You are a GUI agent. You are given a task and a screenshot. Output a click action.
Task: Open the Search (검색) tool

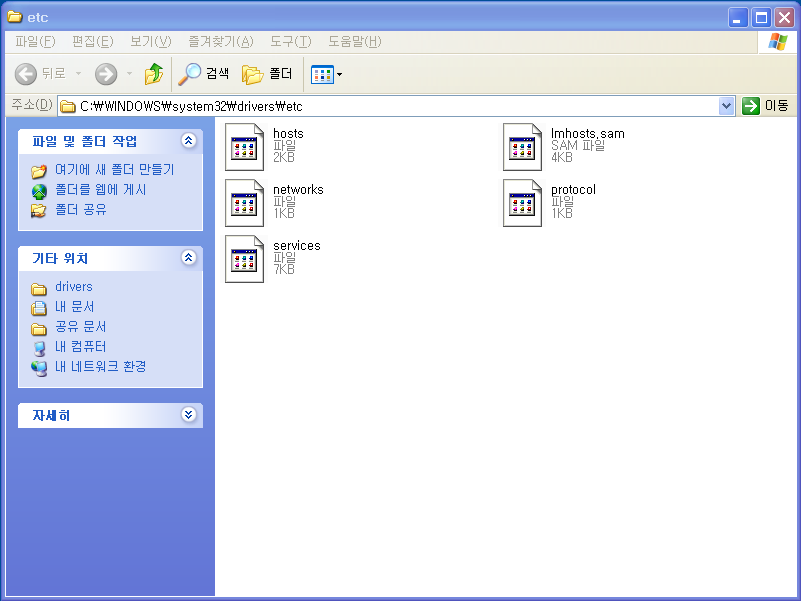click(x=203, y=74)
